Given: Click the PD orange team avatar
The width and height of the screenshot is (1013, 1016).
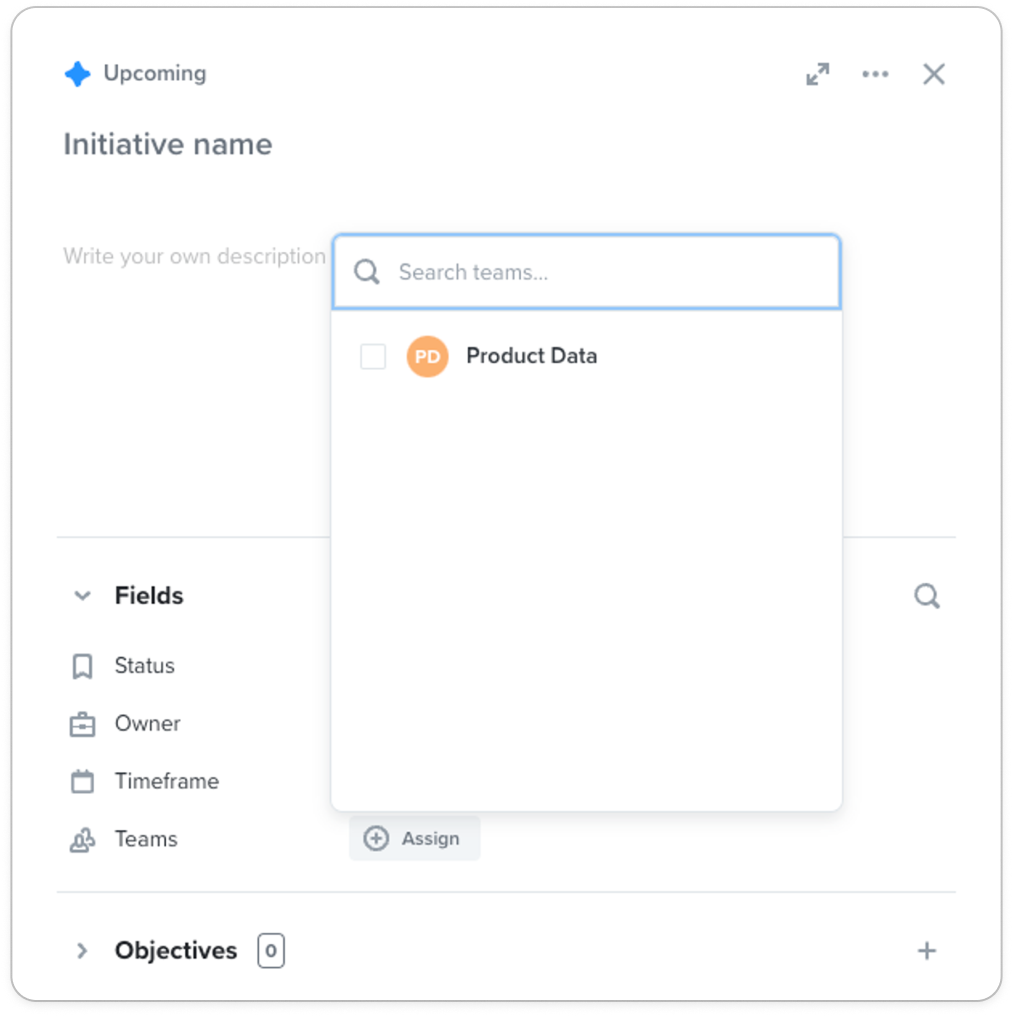Looking at the screenshot, I should click(x=427, y=356).
